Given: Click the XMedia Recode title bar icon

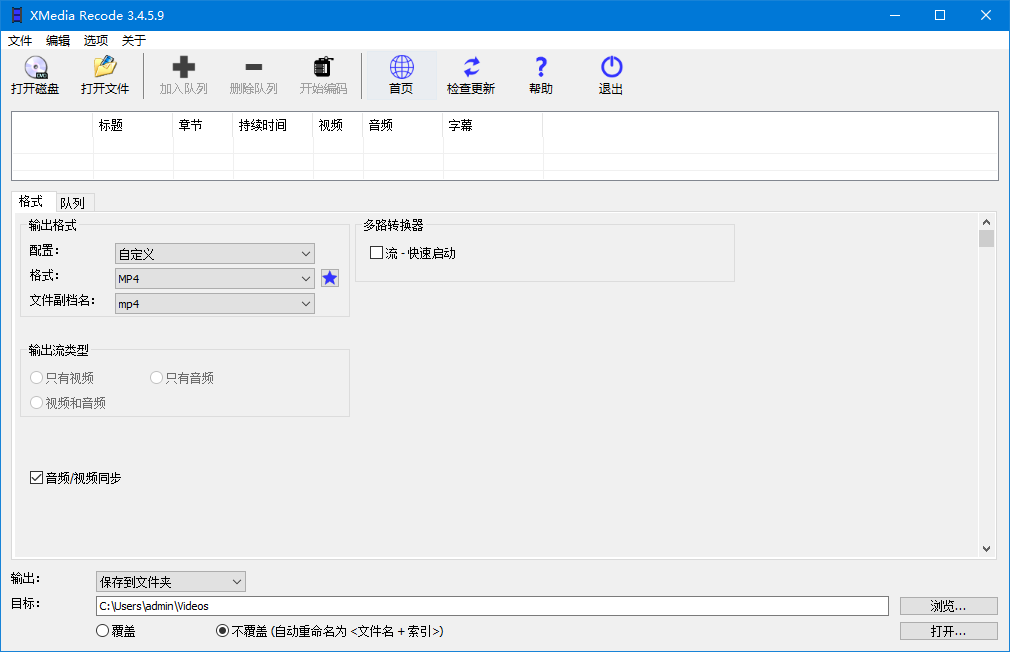Looking at the screenshot, I should 17,15.
